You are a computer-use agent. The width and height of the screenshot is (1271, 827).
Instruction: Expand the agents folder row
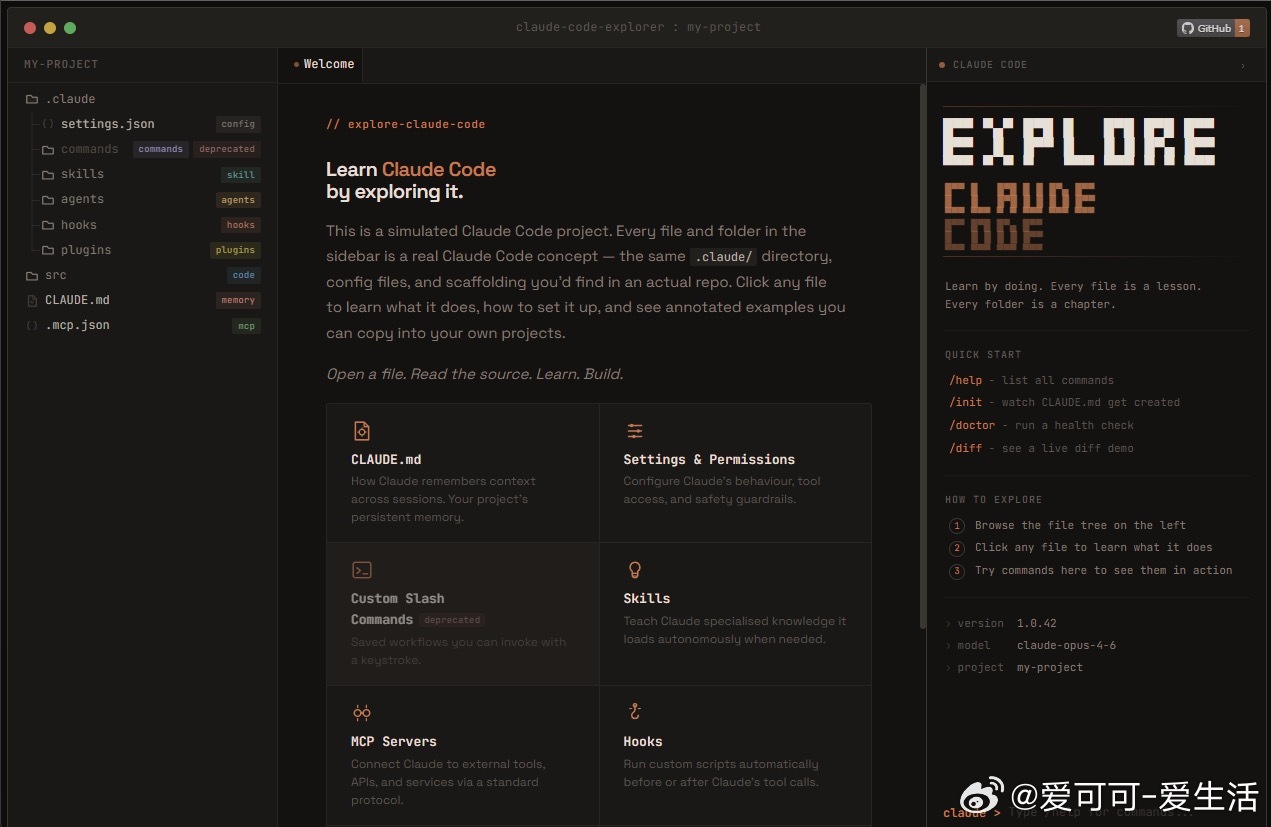[x=142, y=200]
